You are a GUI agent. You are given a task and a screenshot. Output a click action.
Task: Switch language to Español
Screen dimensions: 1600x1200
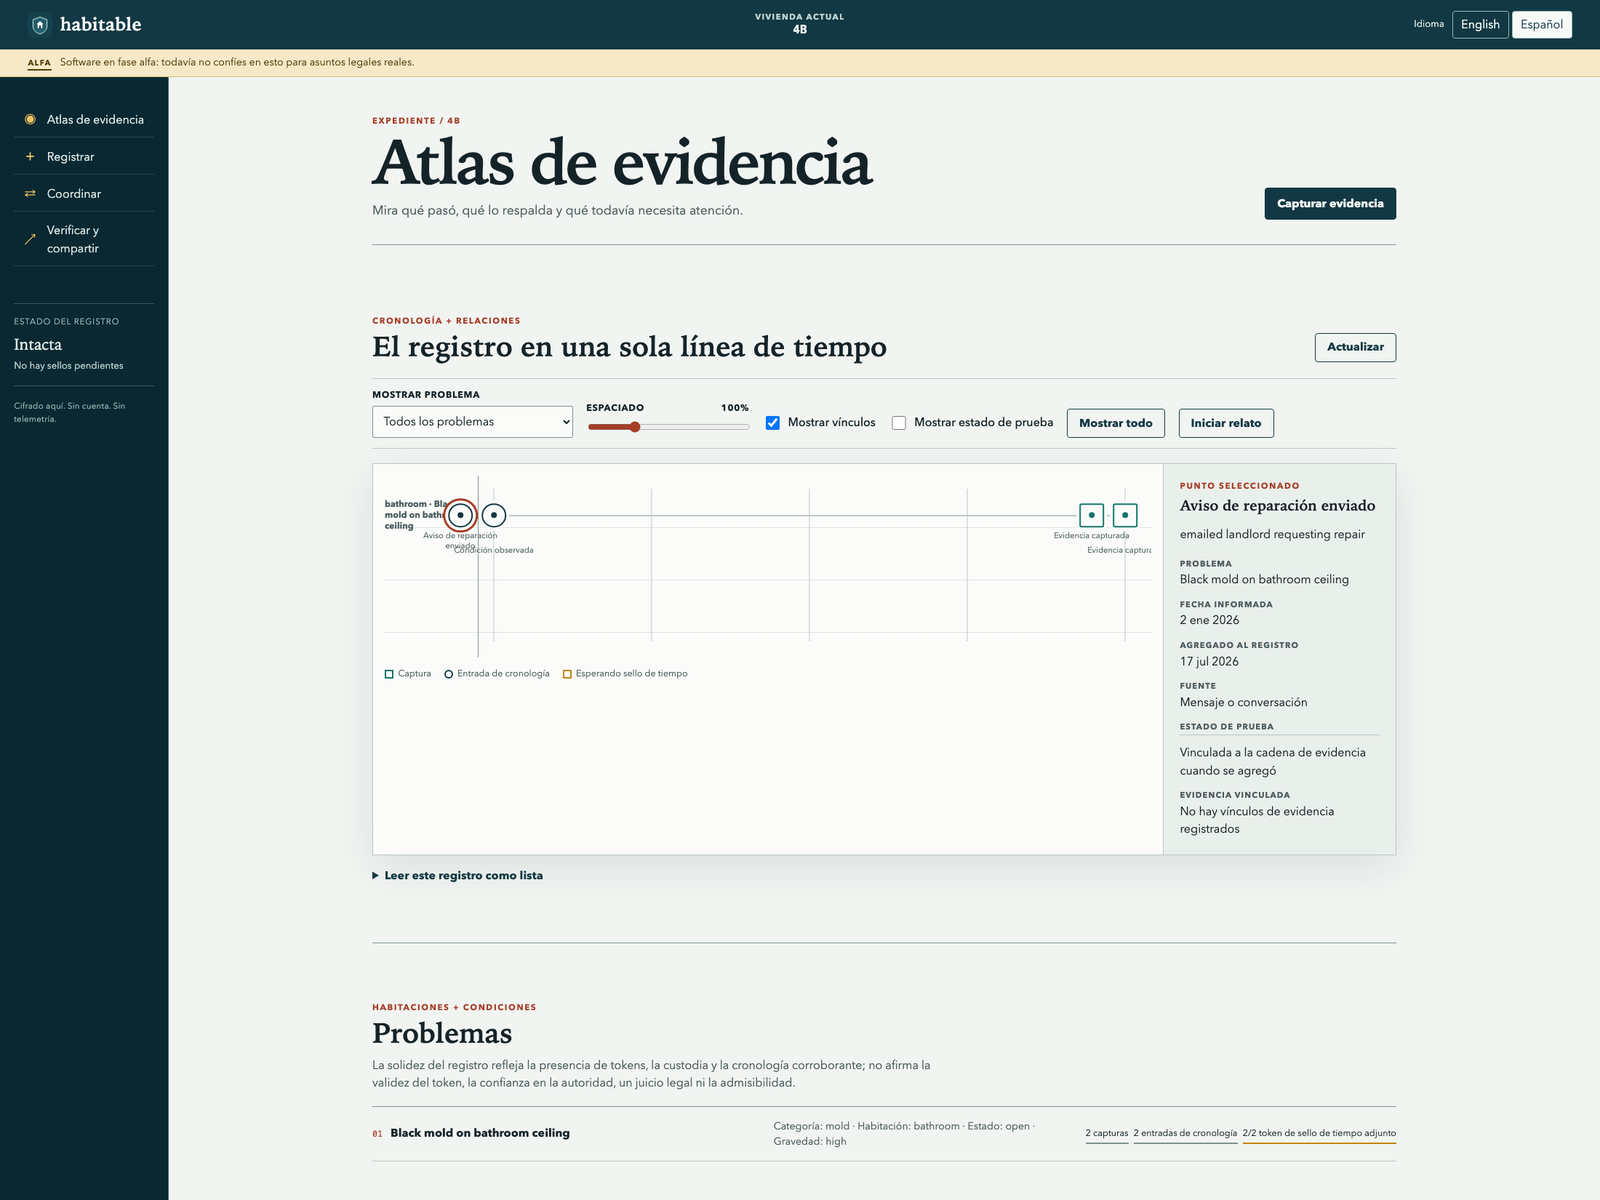(1542, 25)
